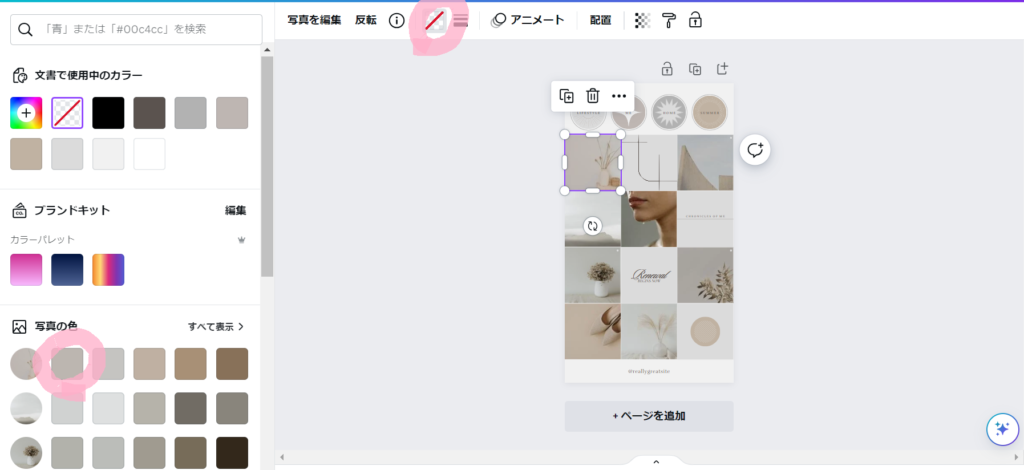Click the search magnifier icon

(26, 29)
